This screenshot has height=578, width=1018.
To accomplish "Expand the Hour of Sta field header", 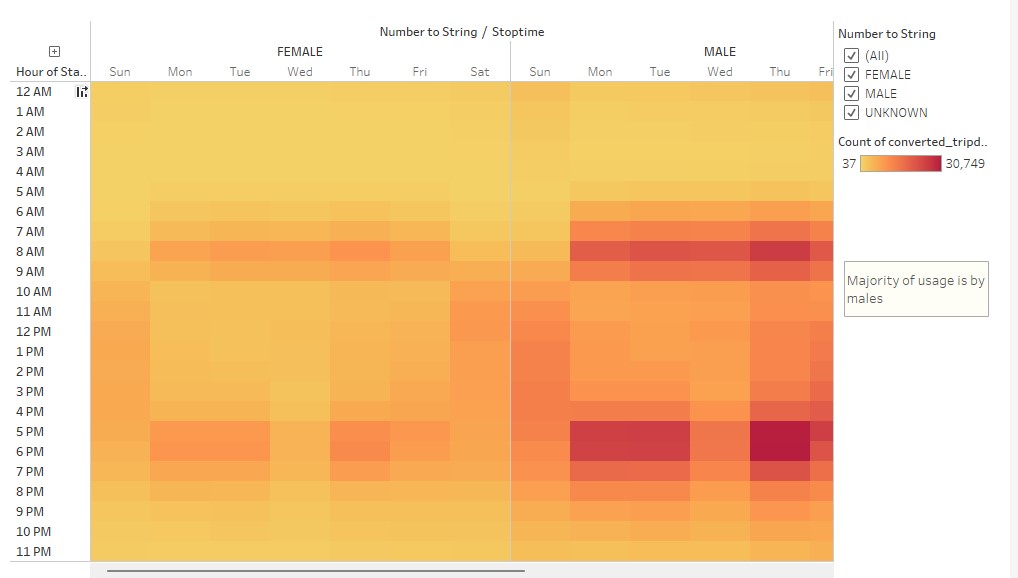I will [x=48, y=72].
